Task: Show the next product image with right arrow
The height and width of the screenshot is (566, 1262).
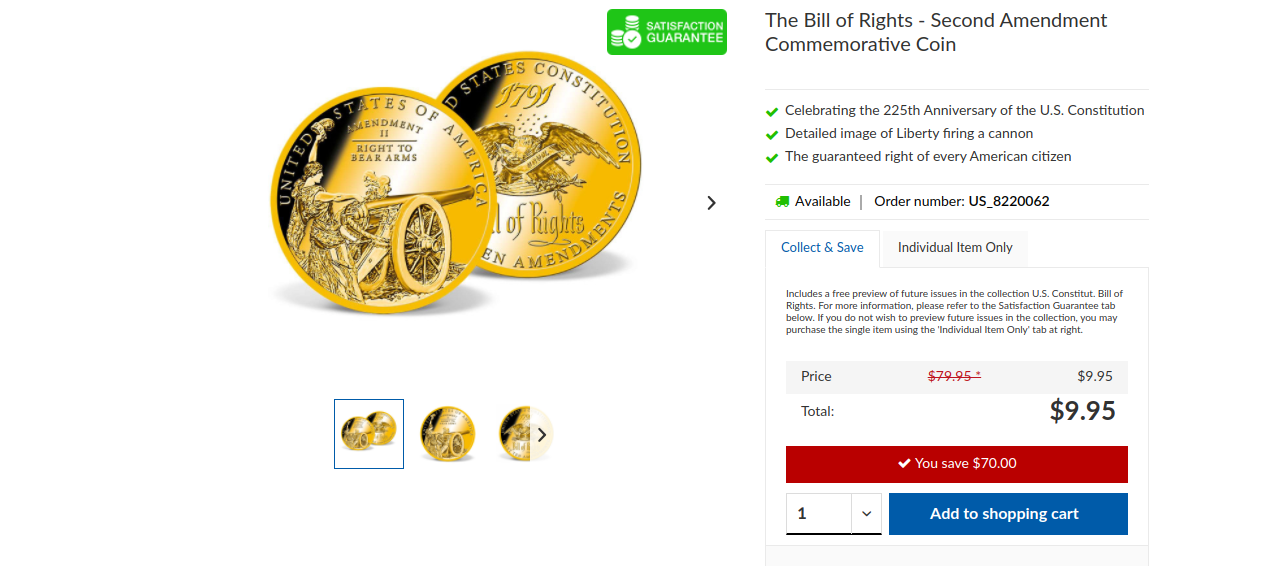Action: [711, 203]
